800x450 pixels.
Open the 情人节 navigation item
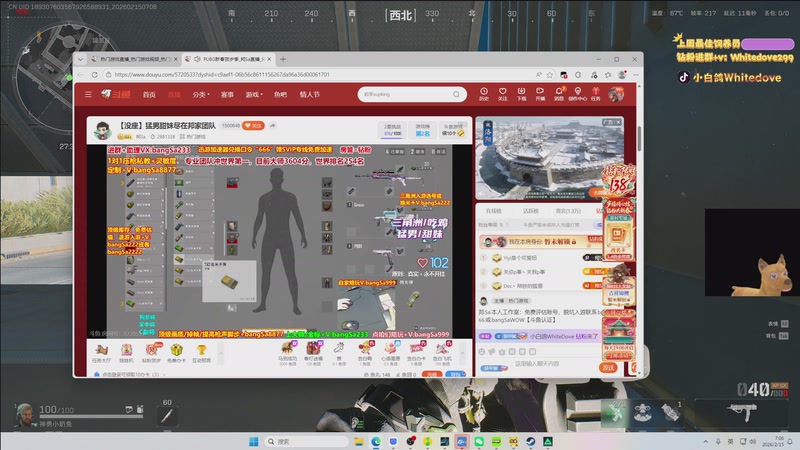point(309,94)
